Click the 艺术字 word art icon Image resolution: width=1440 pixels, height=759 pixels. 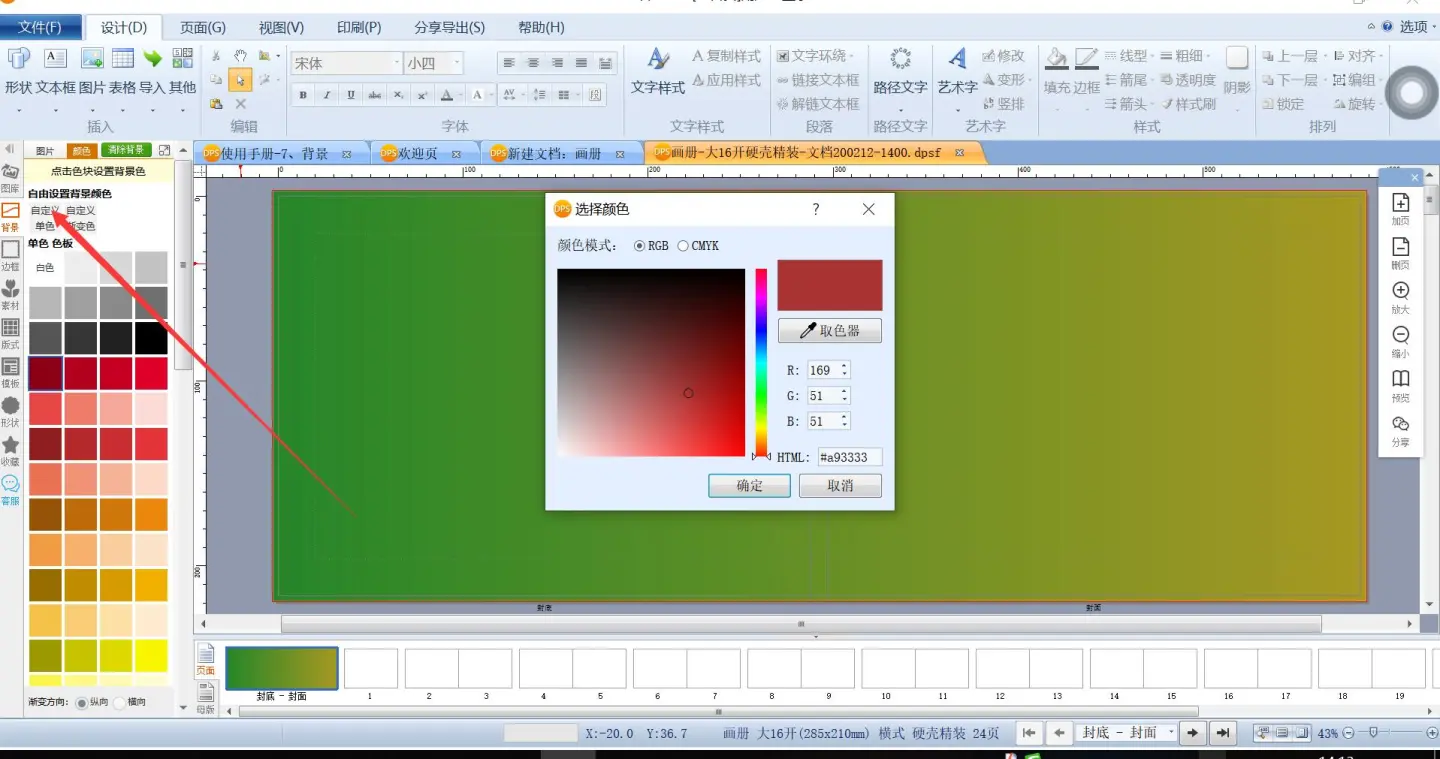coord(957,70)
